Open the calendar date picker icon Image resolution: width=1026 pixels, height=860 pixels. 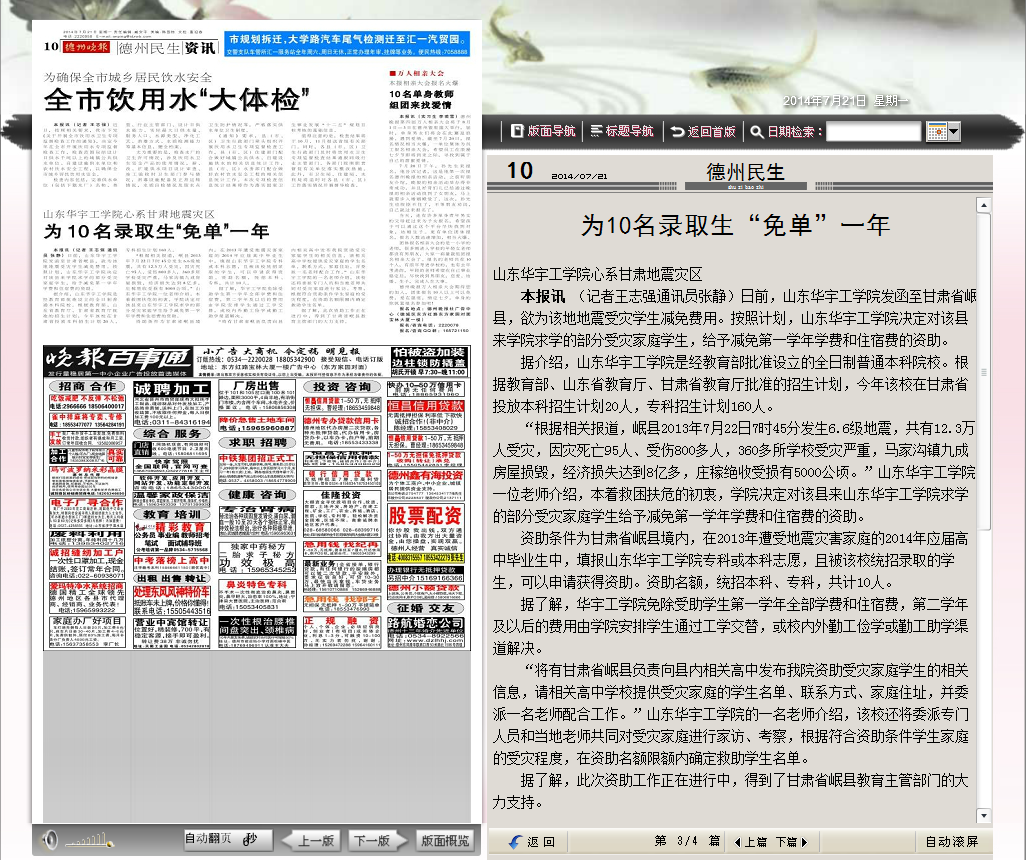(x=936, y=131)
